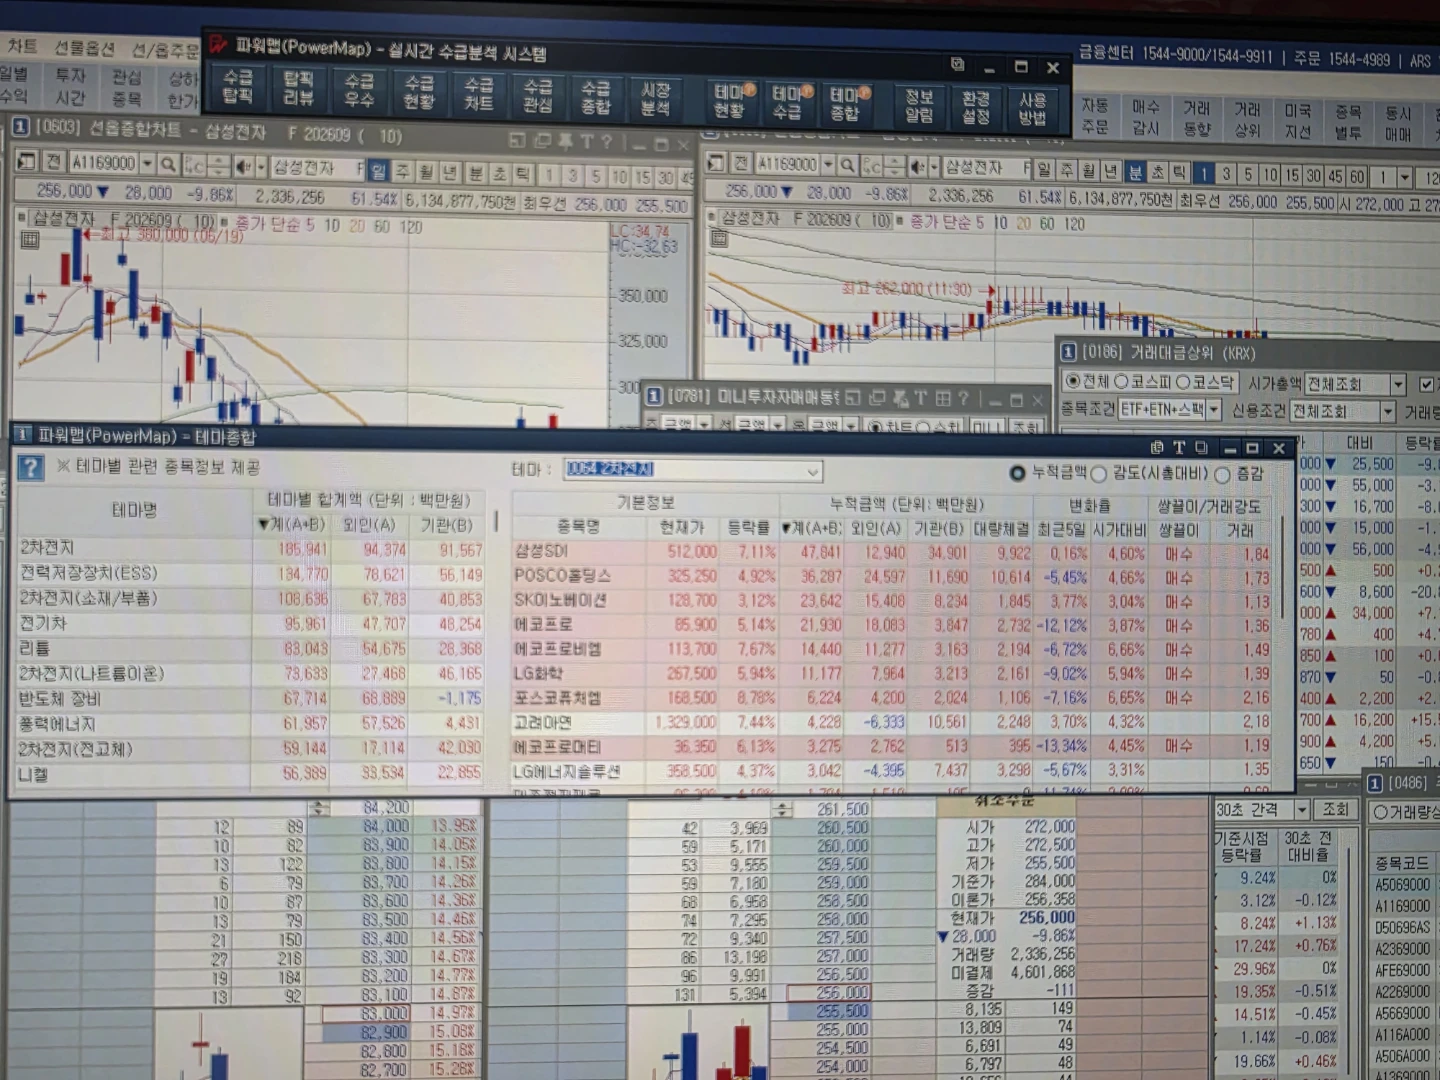Open 테마현황 in PowerMap toolbar
The width and height of the screenshot is (1440, 1080).
coord(730,101)
